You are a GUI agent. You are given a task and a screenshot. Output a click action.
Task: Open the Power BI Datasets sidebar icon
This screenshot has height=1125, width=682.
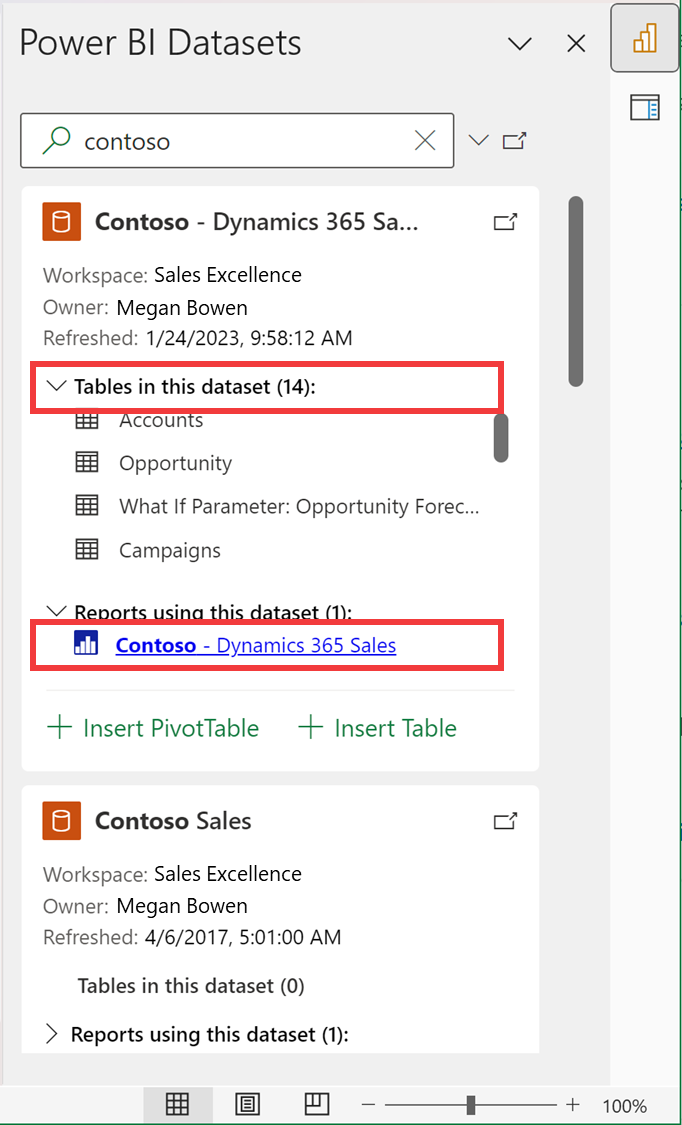pyautogui.click(x=644, y=38)
